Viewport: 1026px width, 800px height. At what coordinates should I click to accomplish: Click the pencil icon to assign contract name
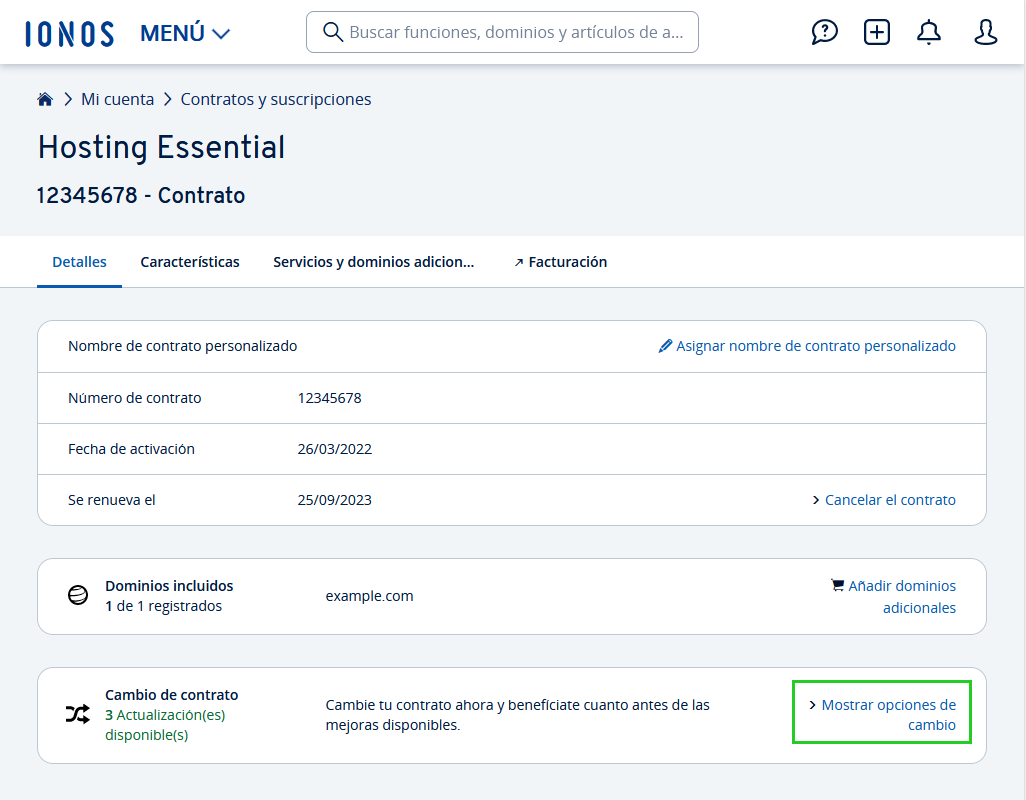point(665,346)
